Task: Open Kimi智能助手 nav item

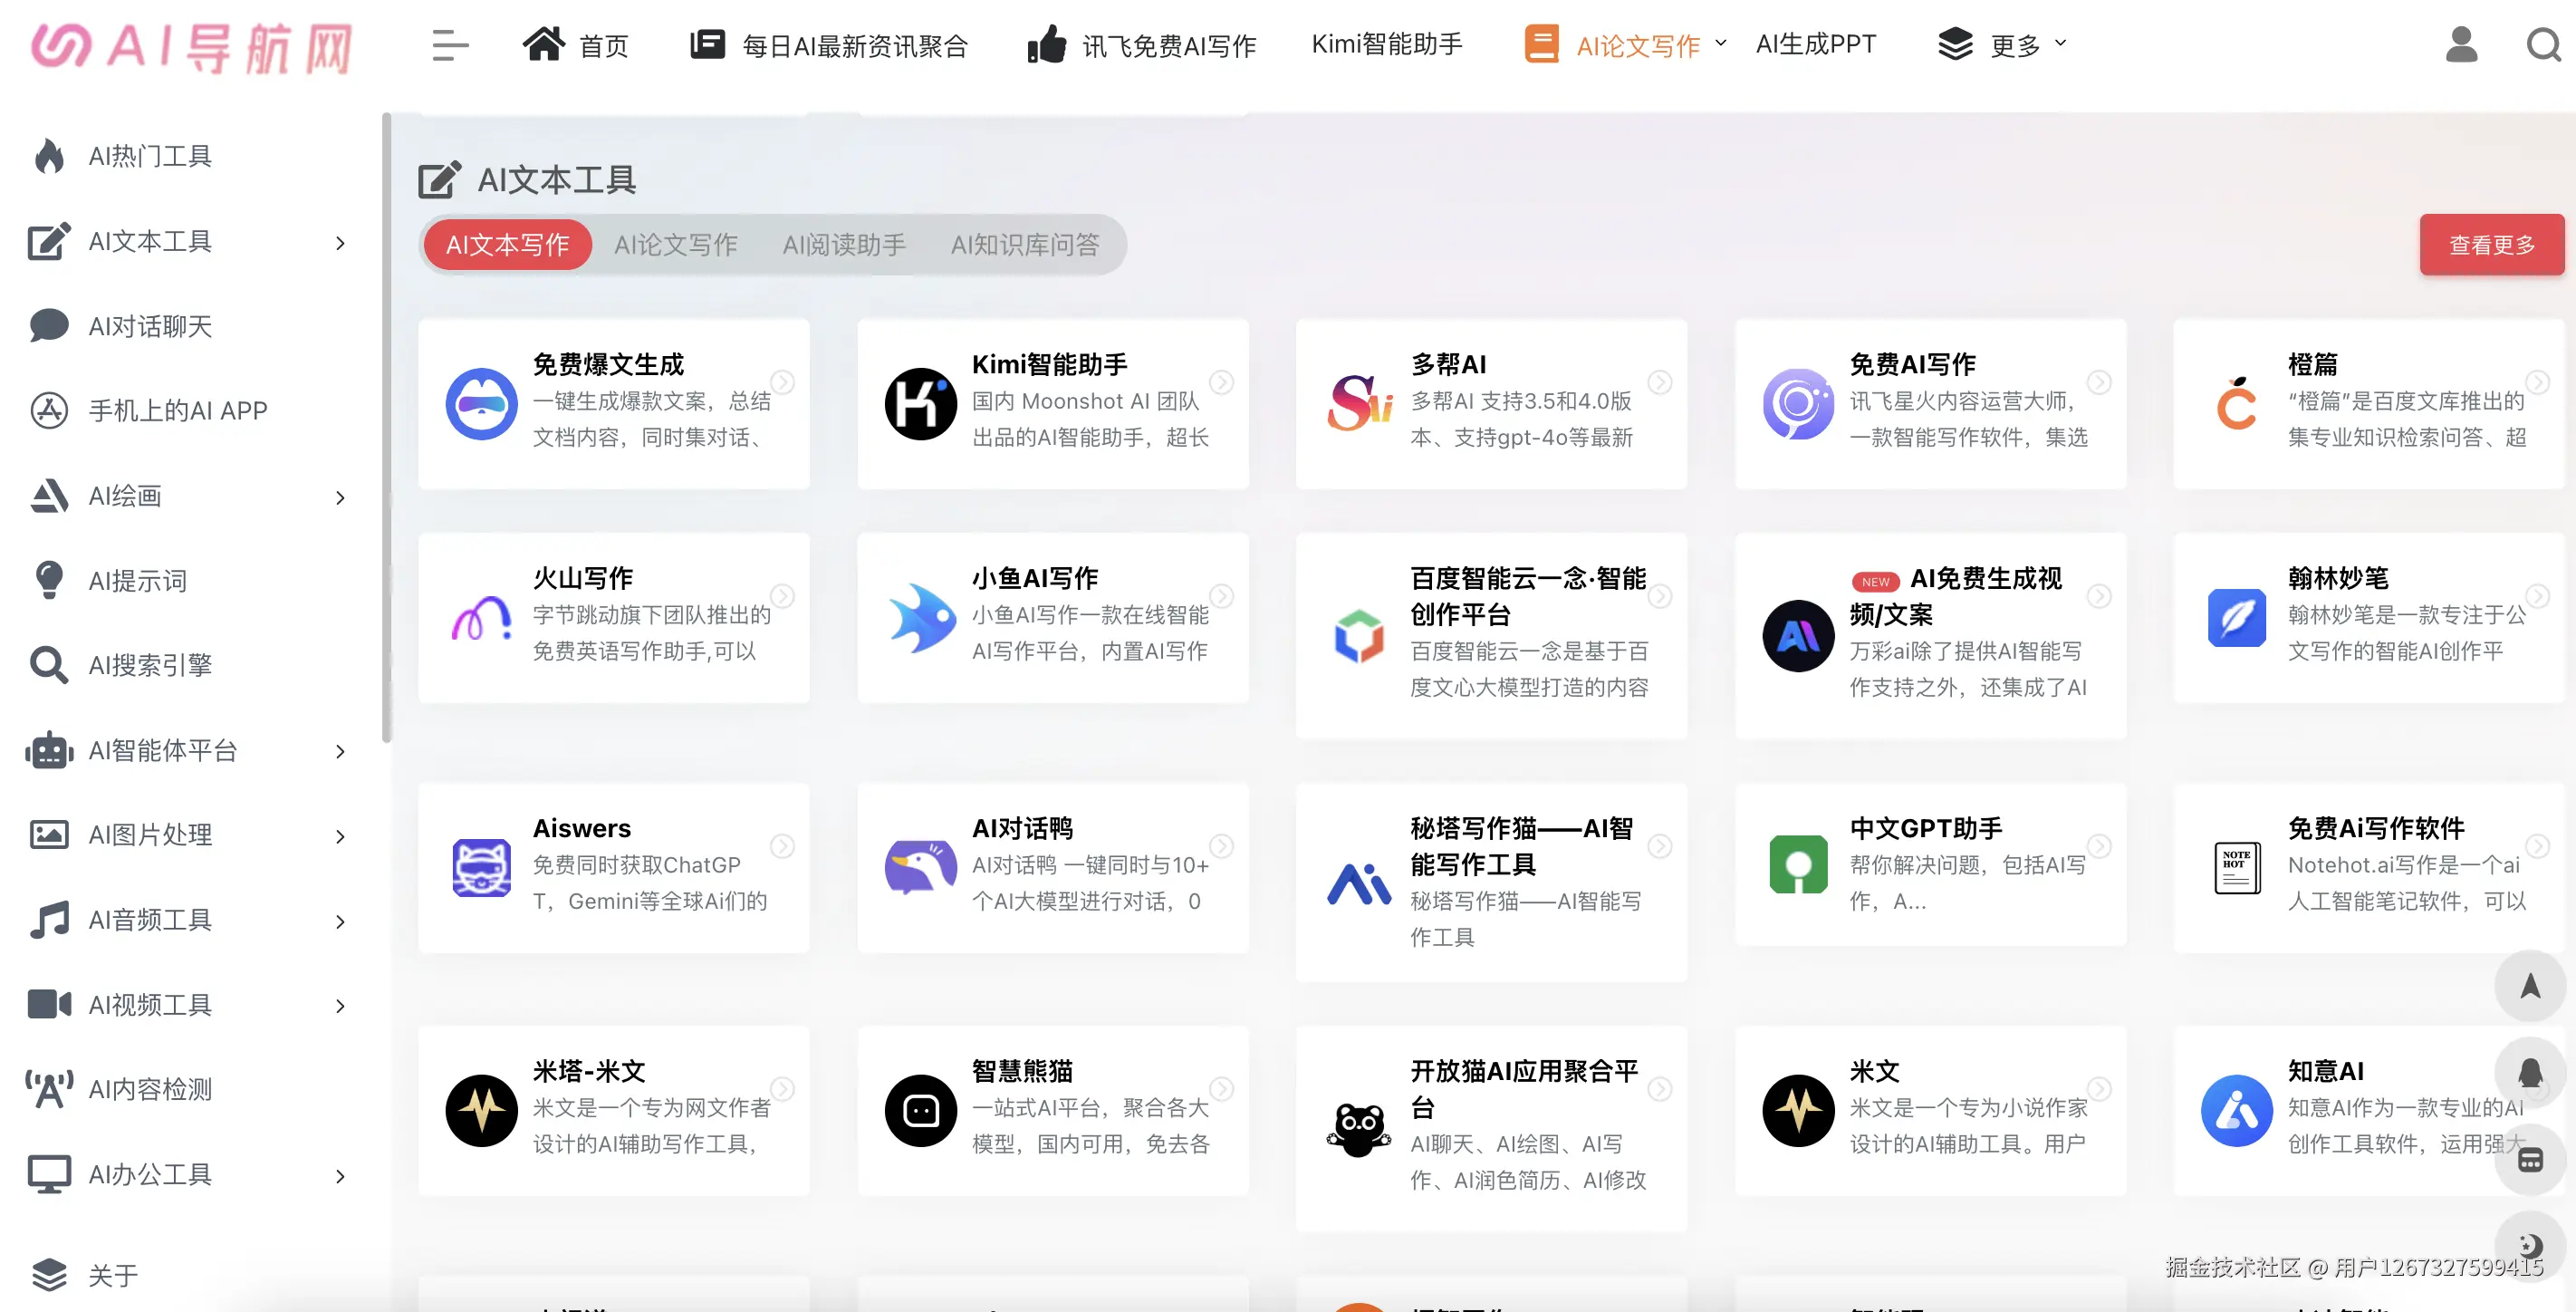Action: click(x=1387, y=44)
